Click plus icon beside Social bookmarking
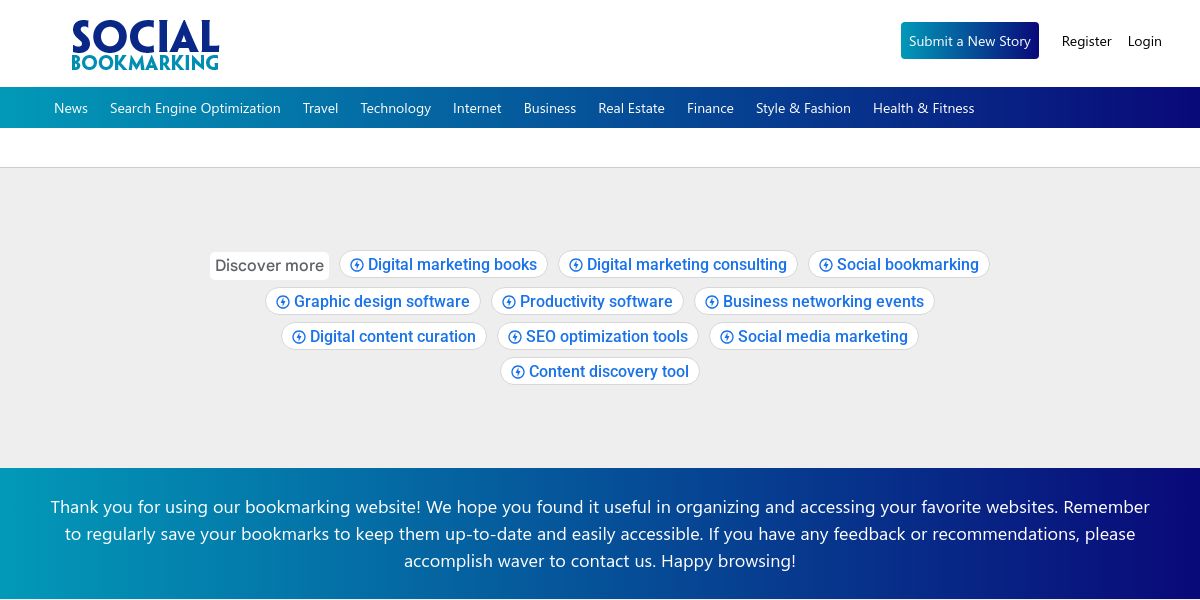1200x600 pixels. click(x=826, y=265)
